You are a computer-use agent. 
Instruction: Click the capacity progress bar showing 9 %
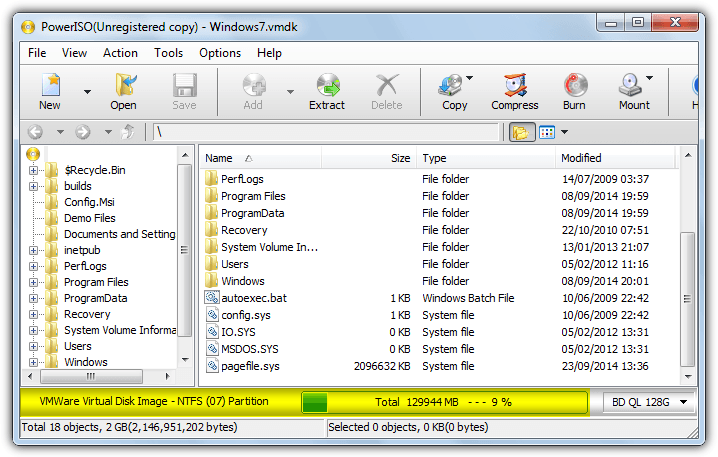tap(445, 403)
